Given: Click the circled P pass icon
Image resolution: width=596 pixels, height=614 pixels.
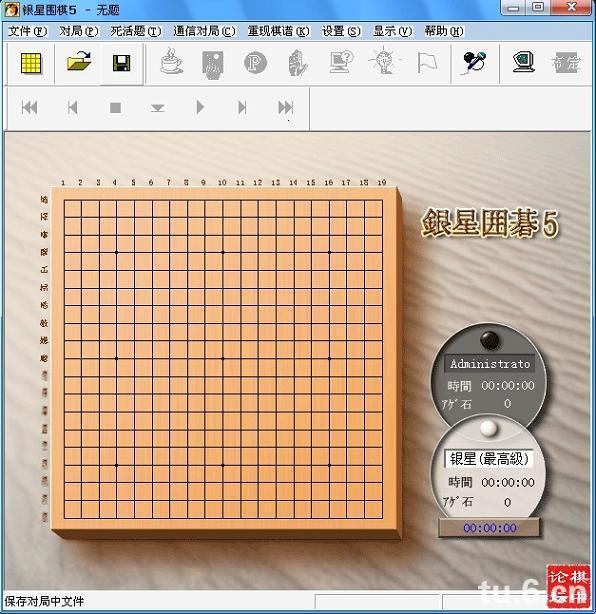Looking at the screenshot, I should coord(255,63).
